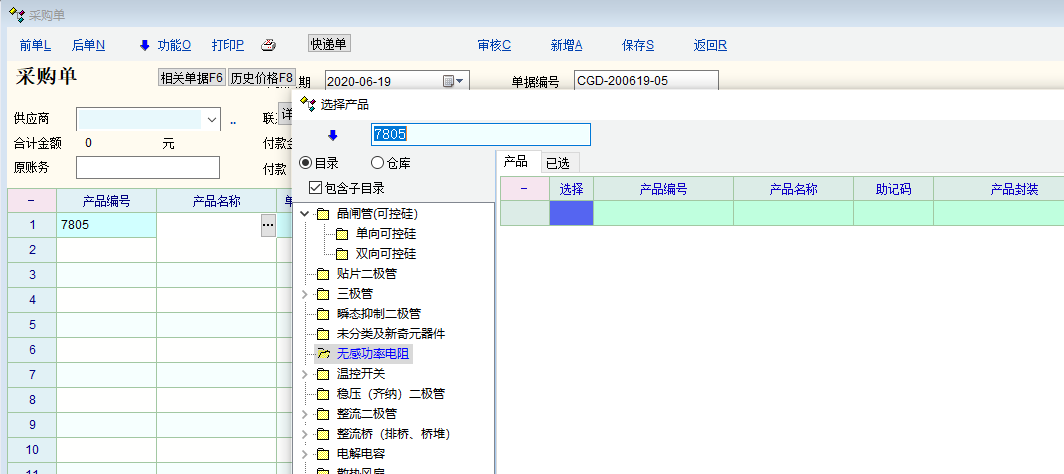Select the 贴片二极管 folder icon
Screen dimensions: 1064x474
tap(322, 274)
